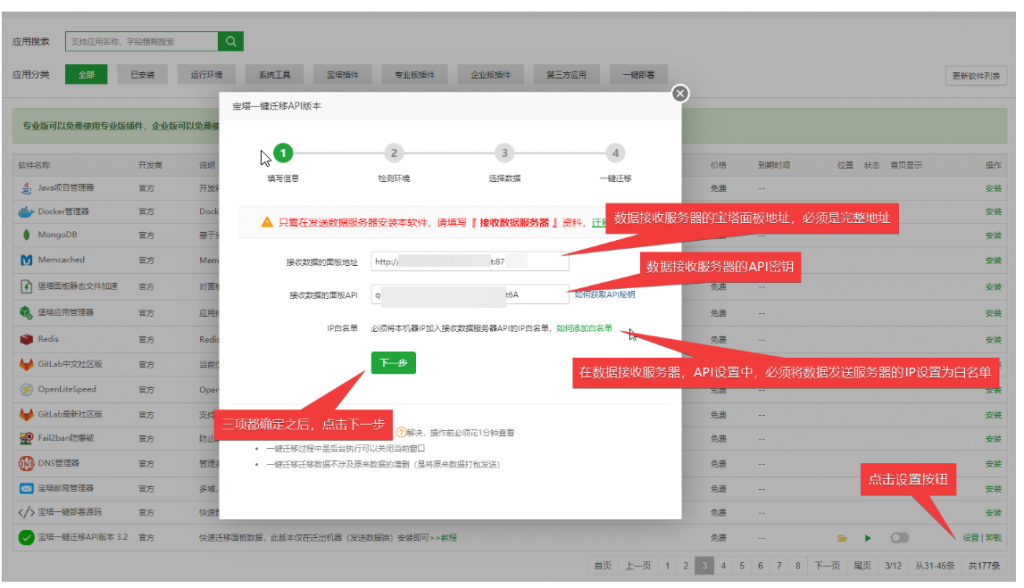Click the green search magnifier icon

coord(231,41)
